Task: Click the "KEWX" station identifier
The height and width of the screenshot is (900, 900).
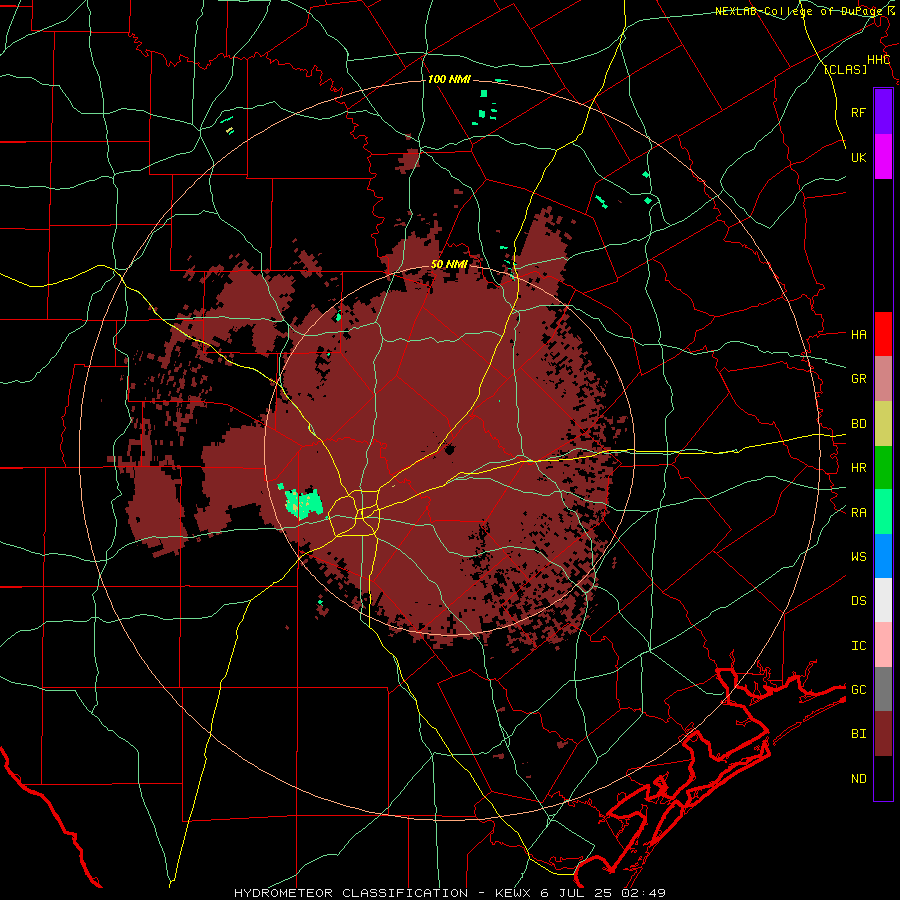Action: tap(514, 893)
